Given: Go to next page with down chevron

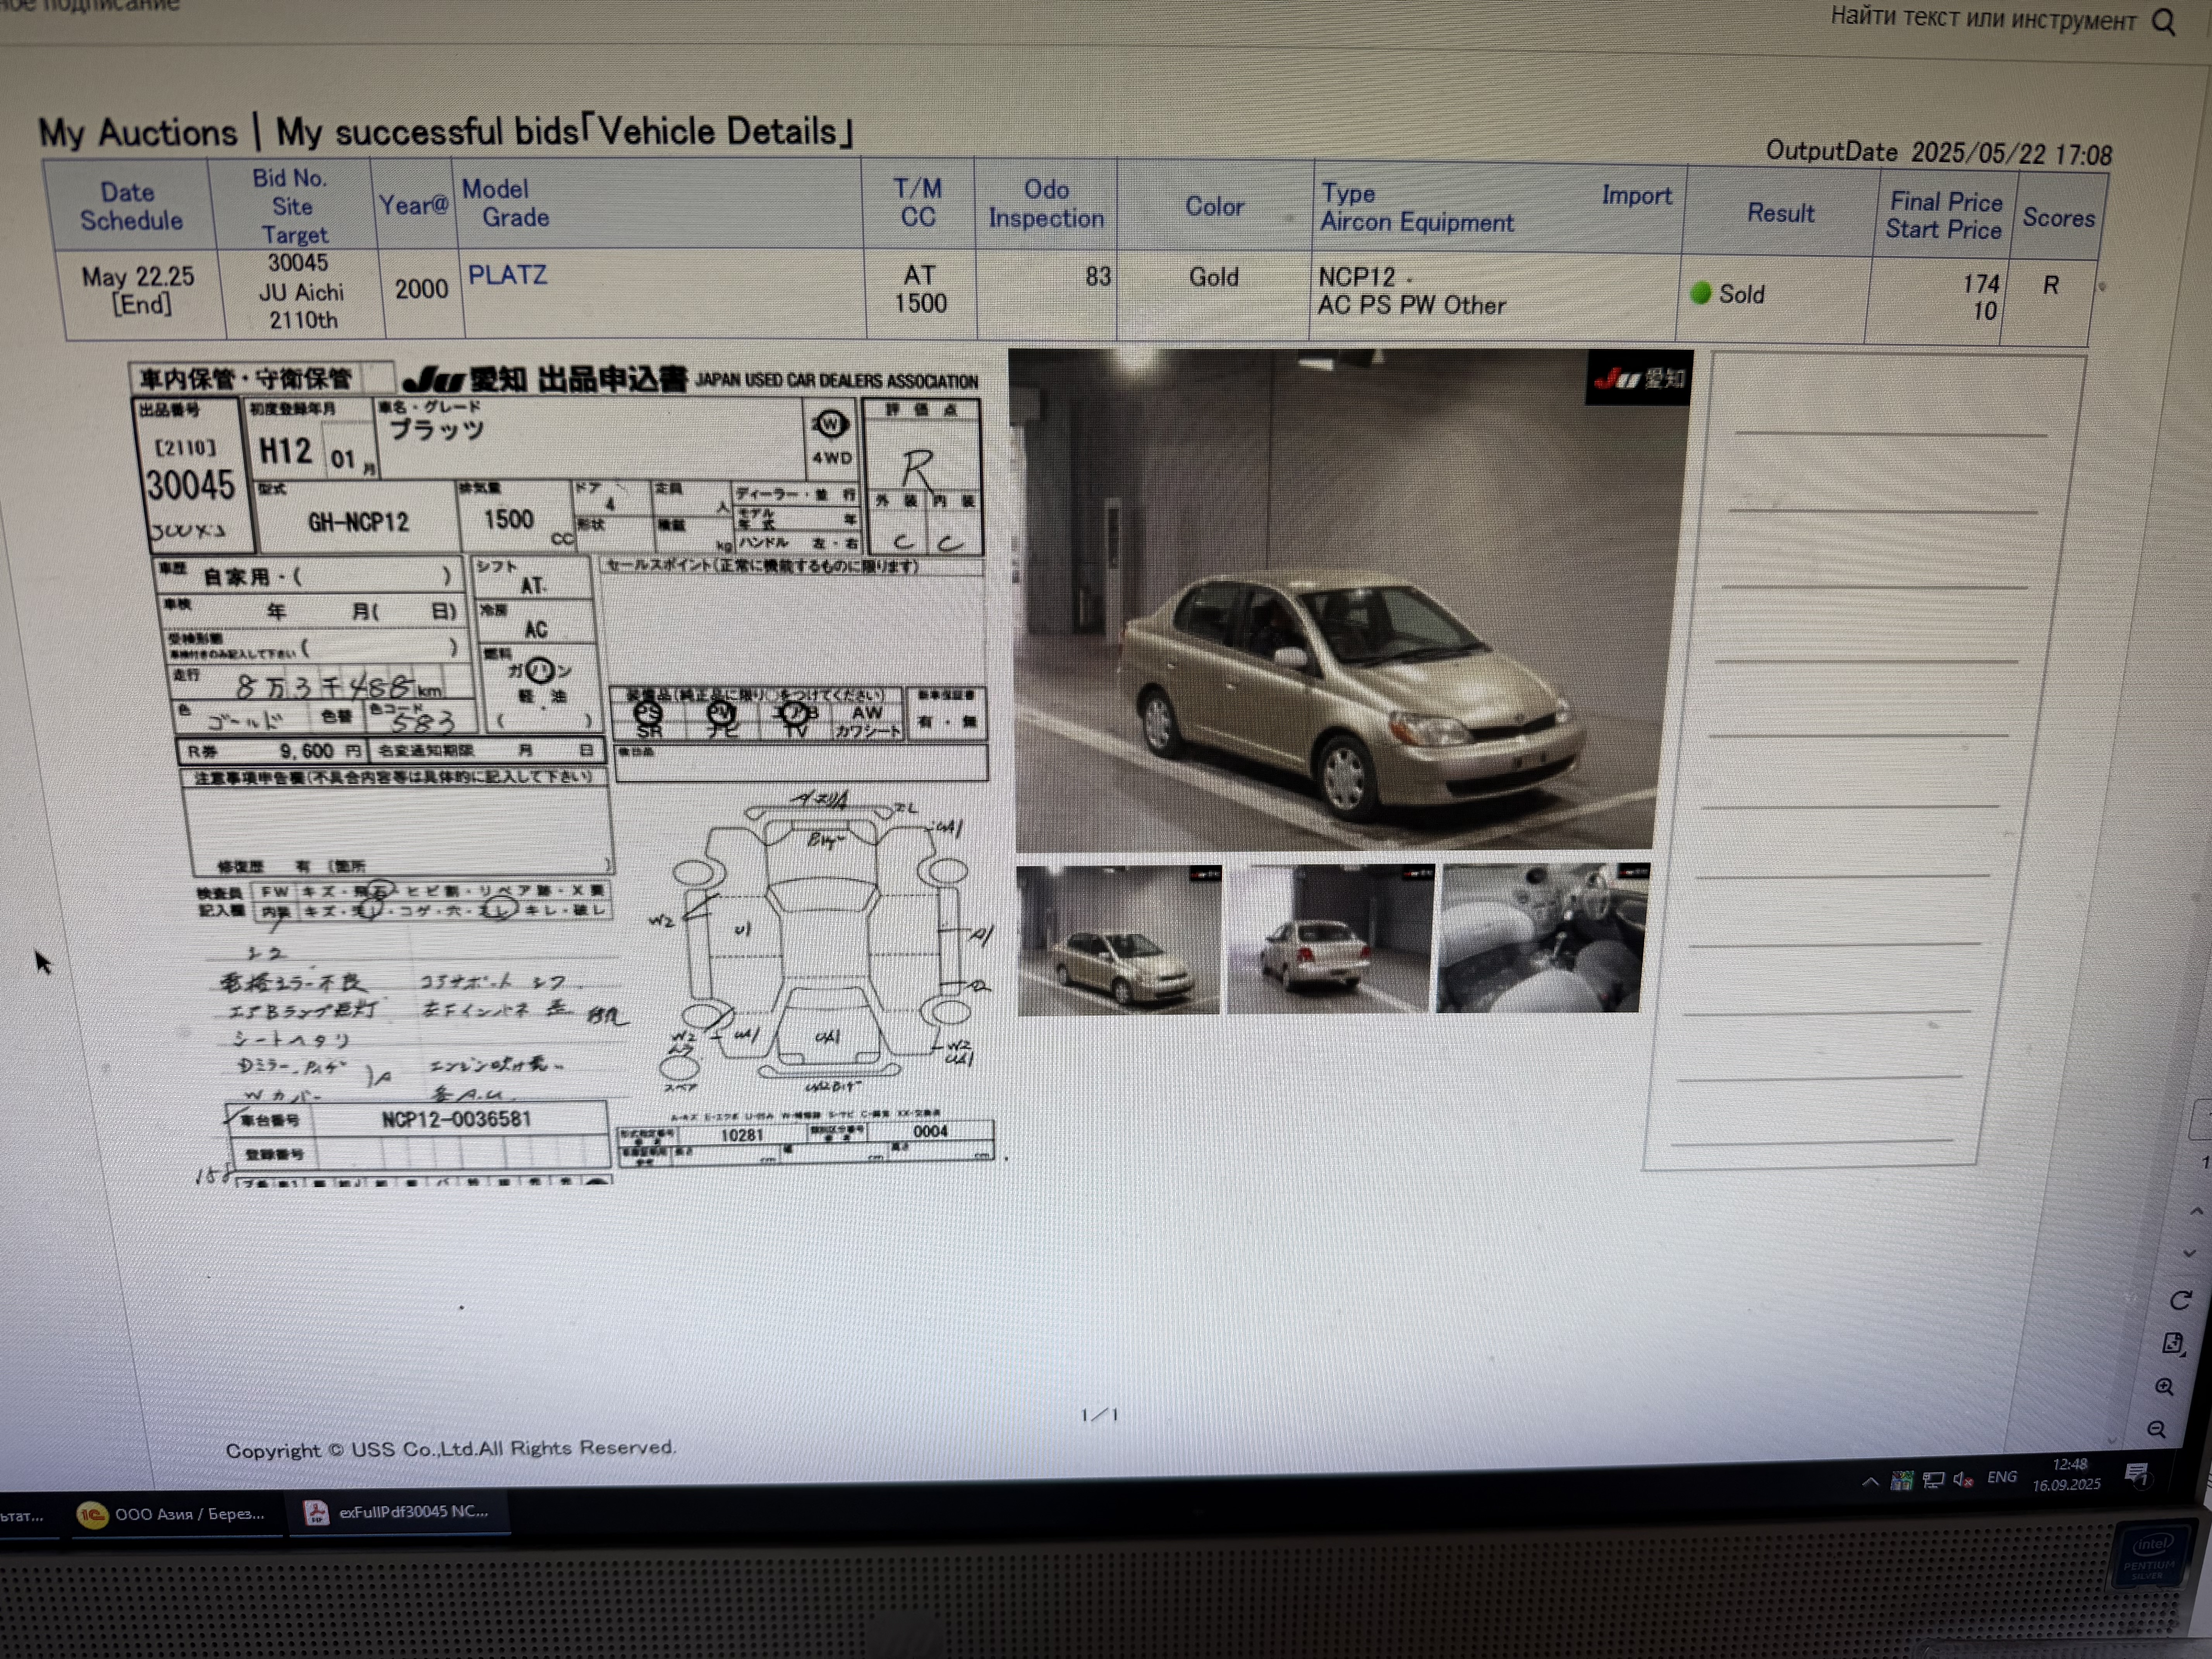Looking at the screenshot, I should click(2189, 1253).
